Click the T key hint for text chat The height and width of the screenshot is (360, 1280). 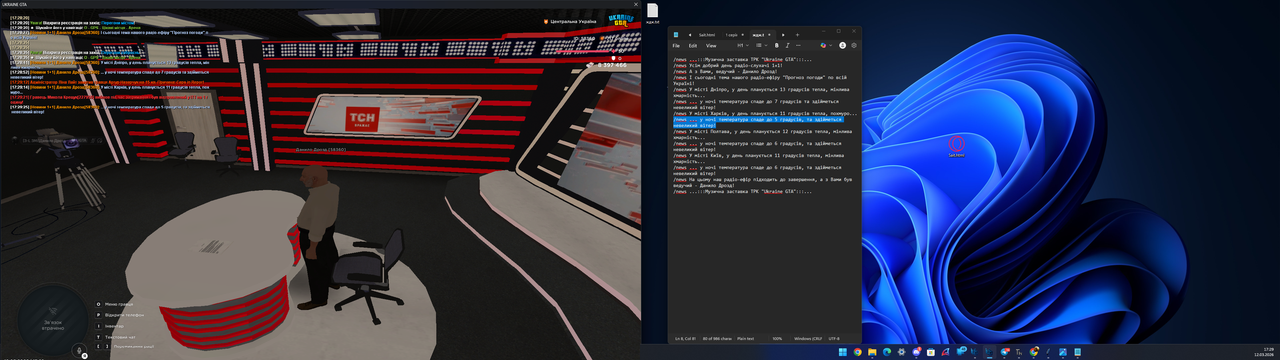coord(97,336)
